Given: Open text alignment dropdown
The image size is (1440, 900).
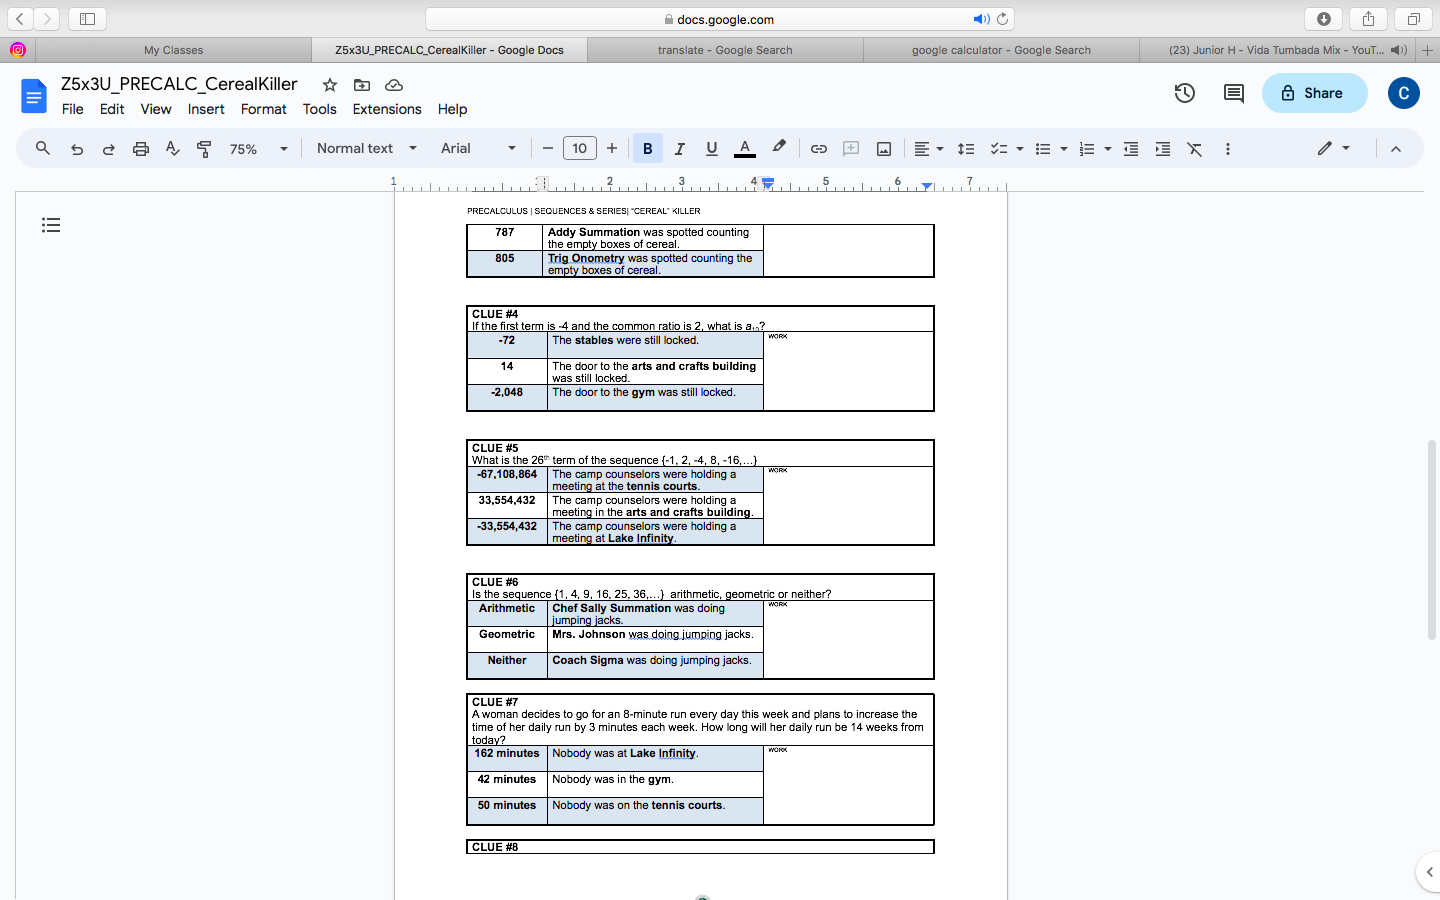Looking at the screenshot, I should pos(928,149).
